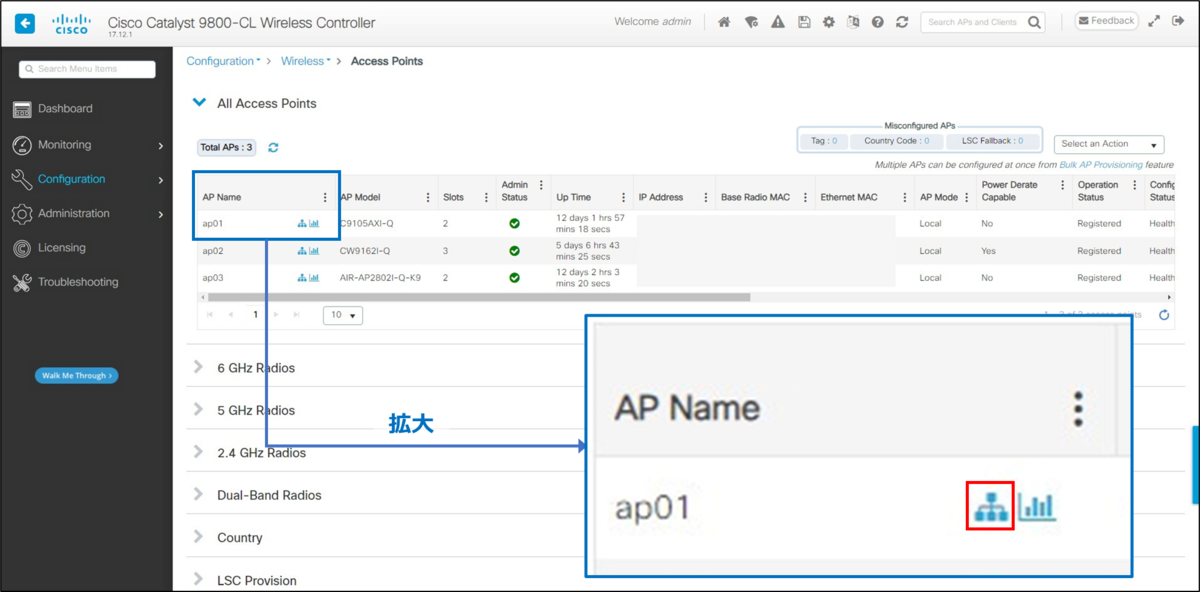This screenshot has height=592, width=1200.
Task: Log out using the exit icon
Action: 1178,21
